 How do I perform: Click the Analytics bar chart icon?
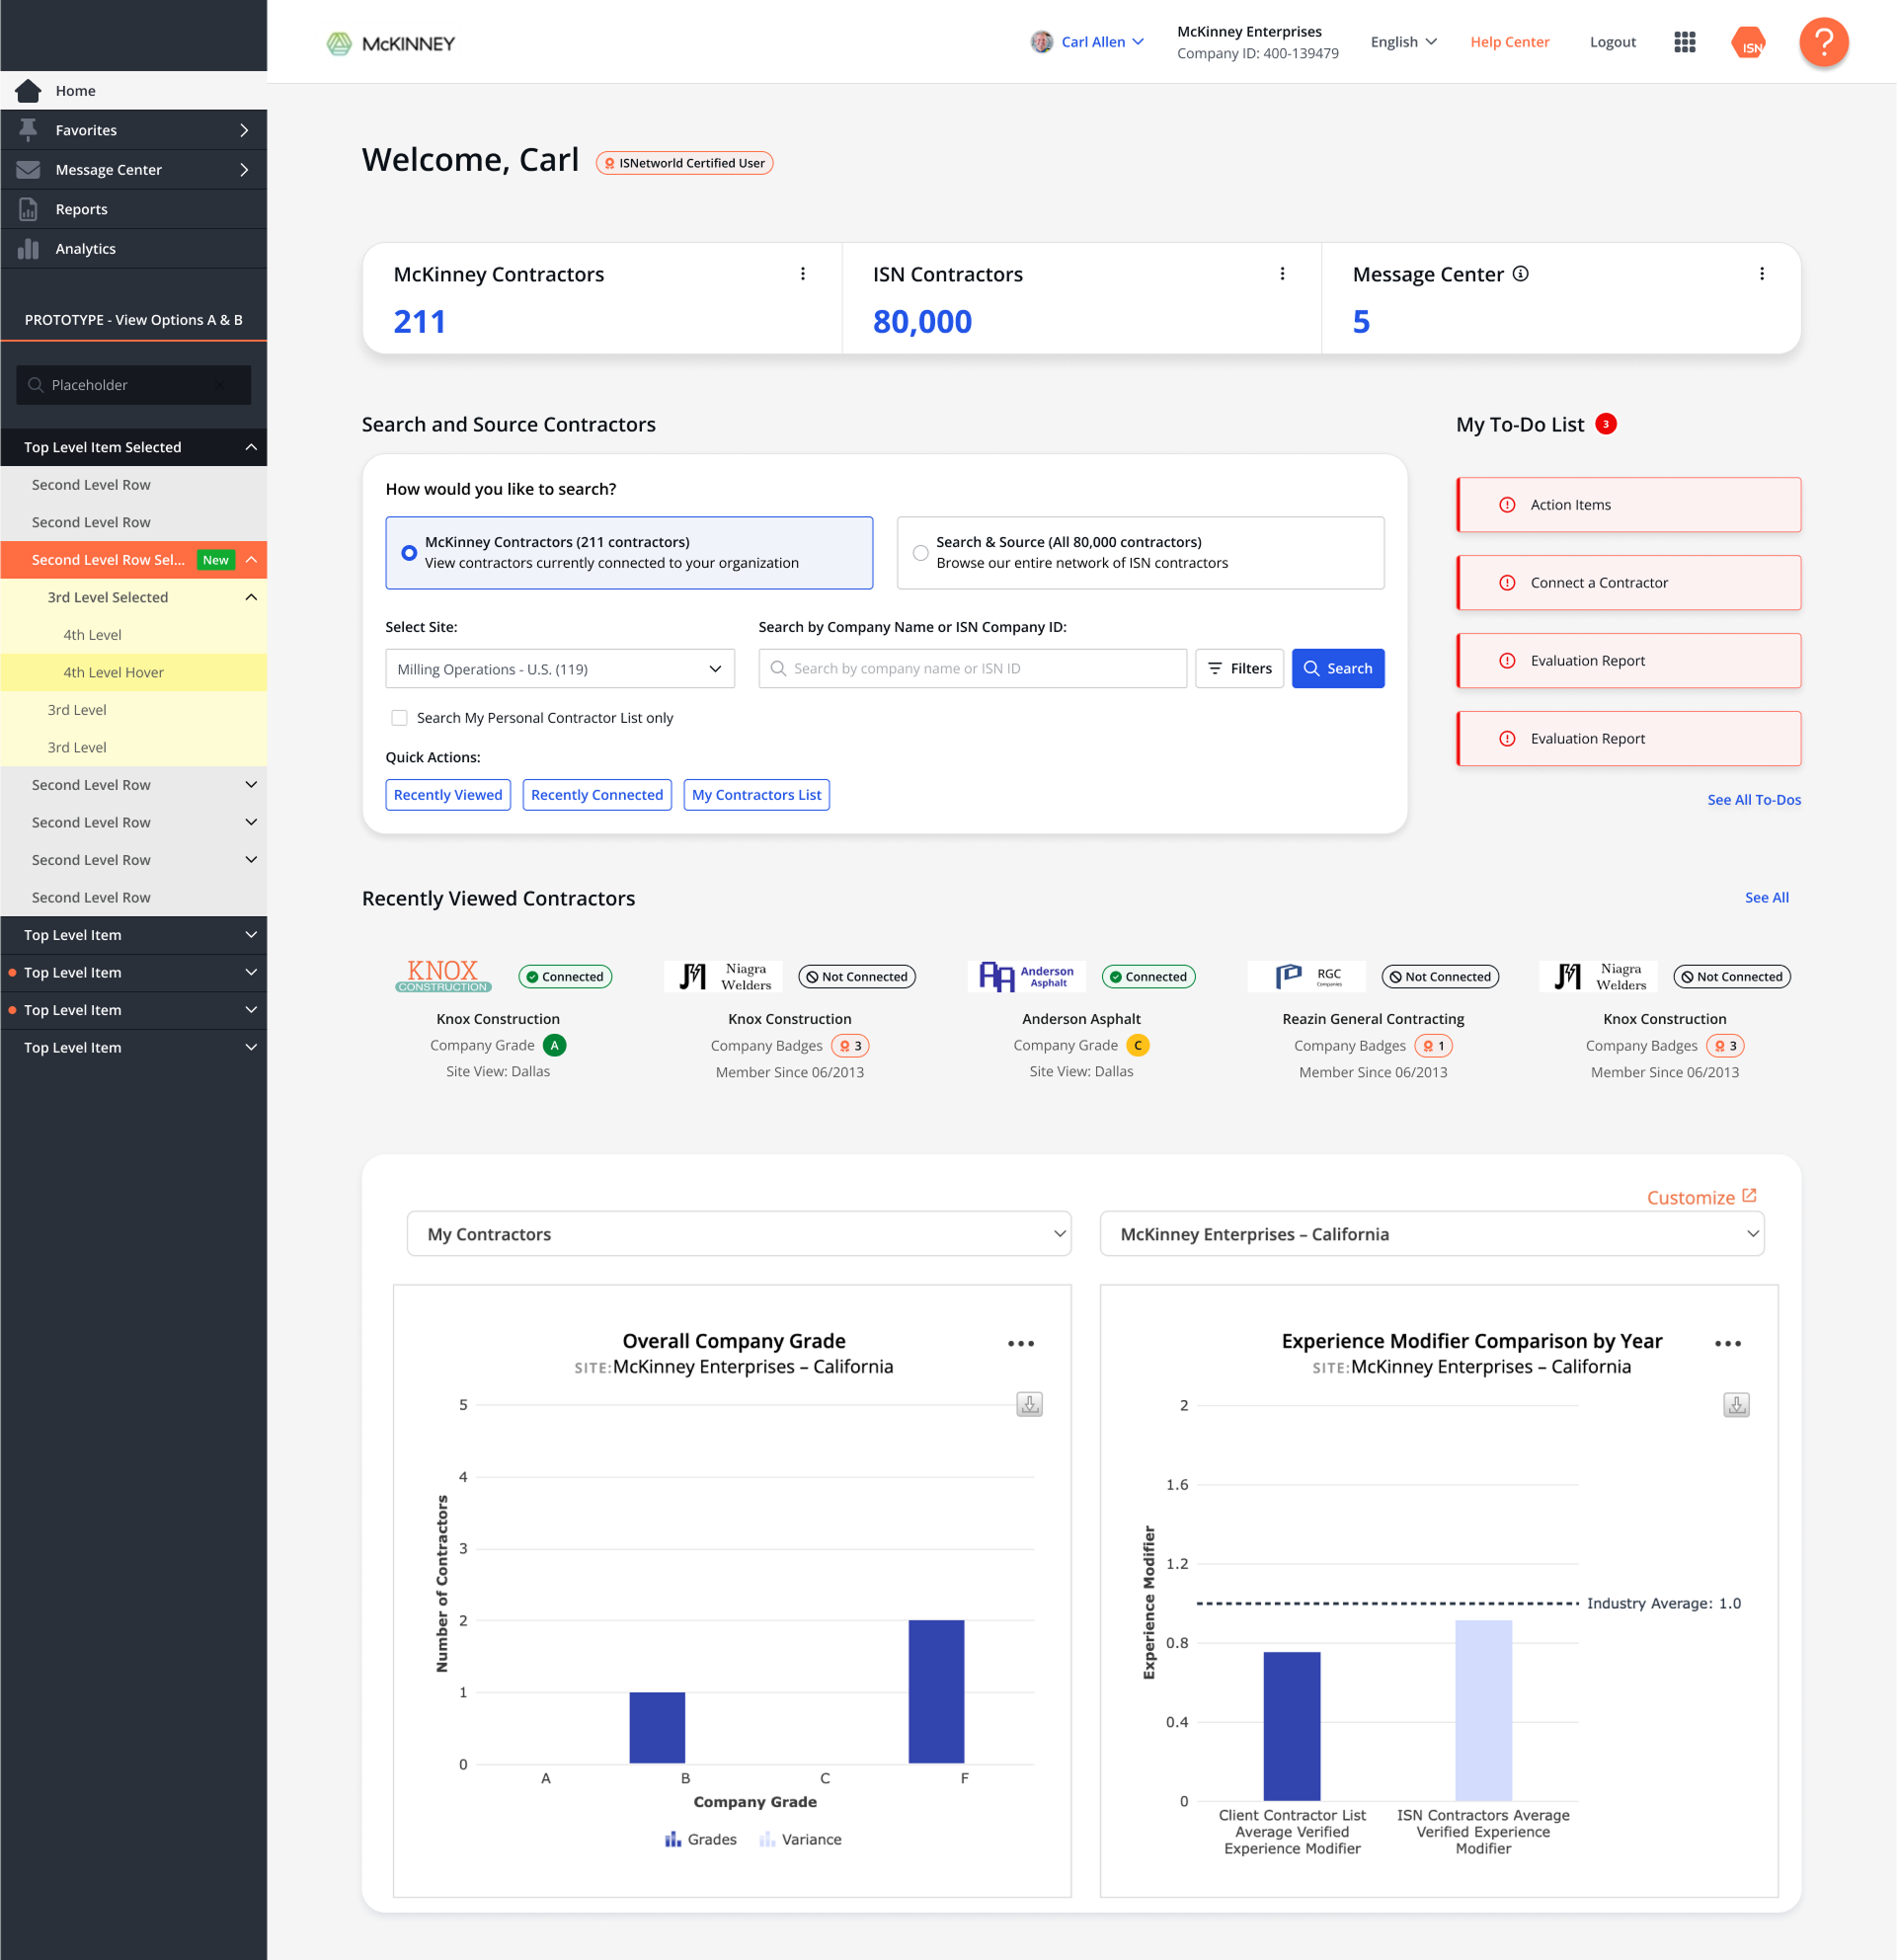(x=28, y=249)
